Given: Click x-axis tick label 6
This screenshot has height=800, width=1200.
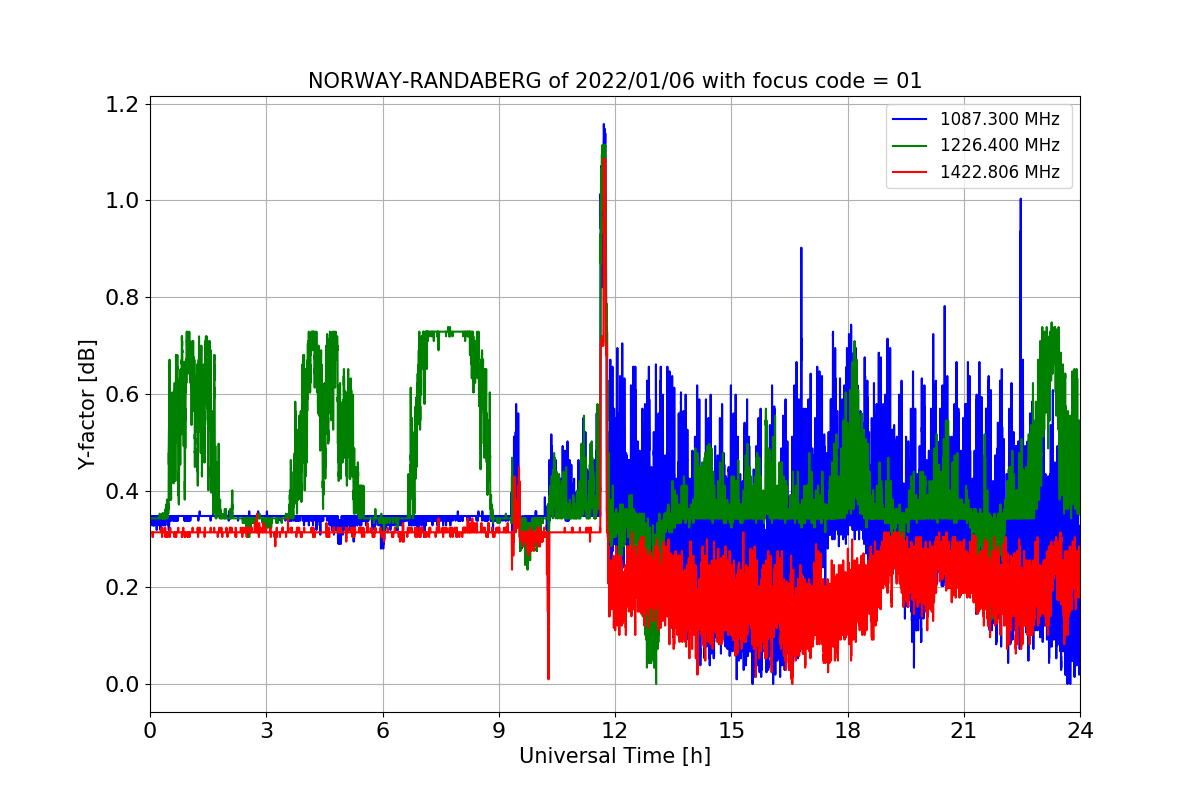Looking at the screenshot, I should tap(383, 730).
